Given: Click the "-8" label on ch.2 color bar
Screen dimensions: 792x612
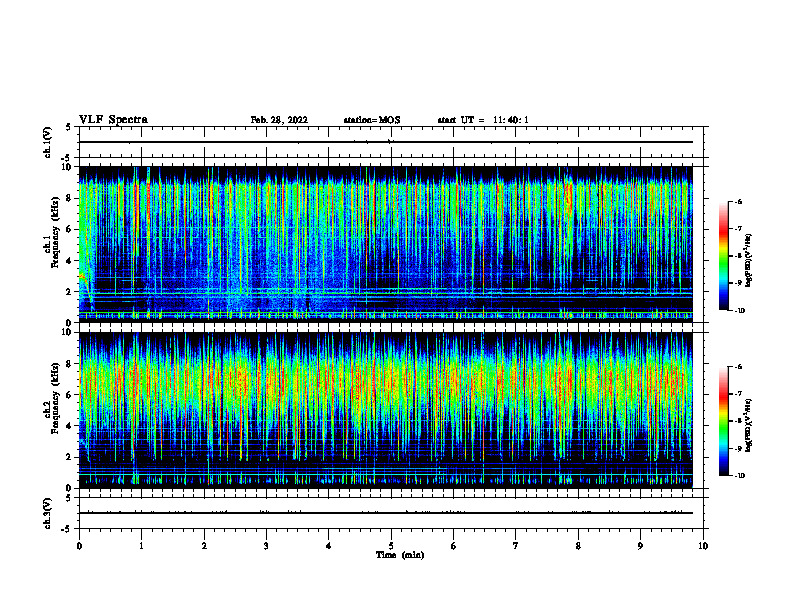Looking at the screenshot, I should pos(738,421).
